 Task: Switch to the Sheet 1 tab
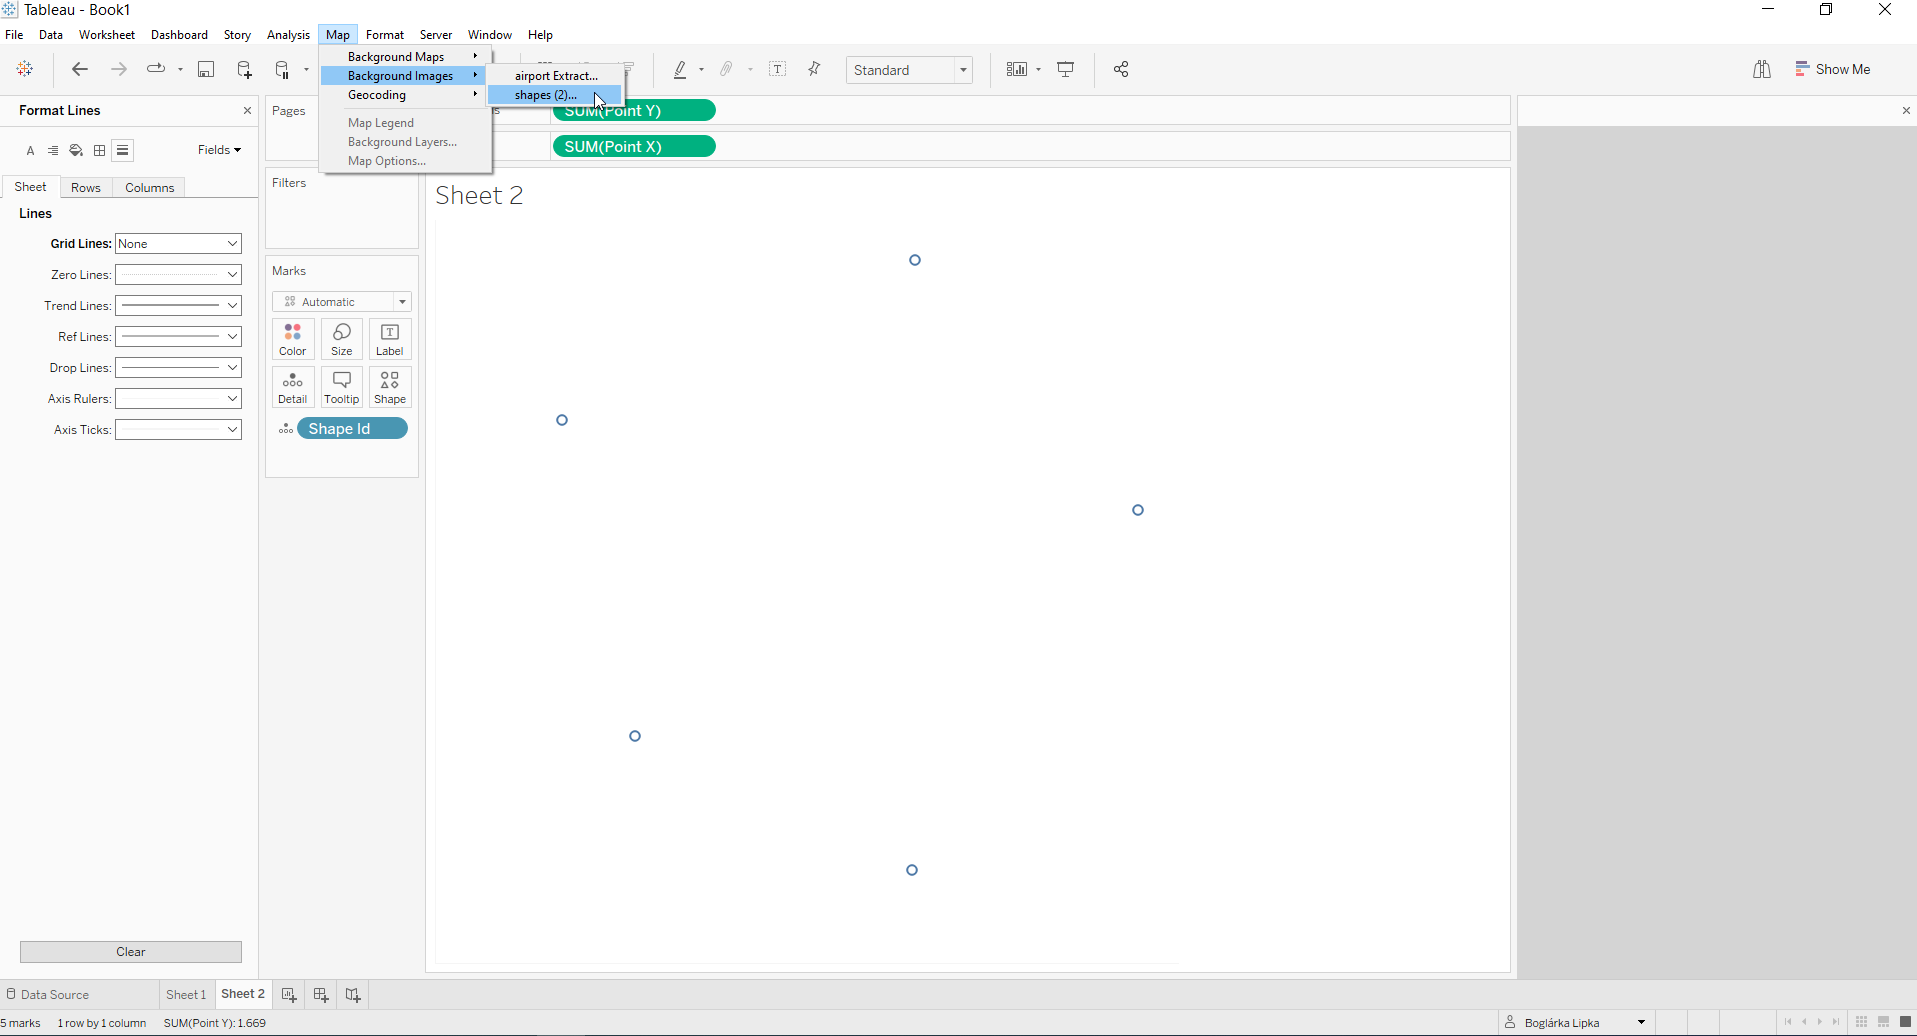coord(186,995)
